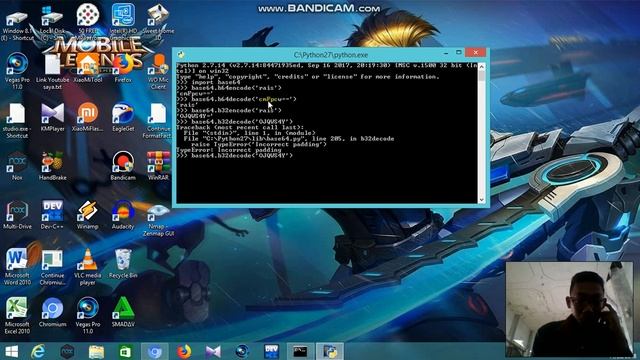
Task: Switch to Nox in the taskbar
Action: tap(67, 351)
